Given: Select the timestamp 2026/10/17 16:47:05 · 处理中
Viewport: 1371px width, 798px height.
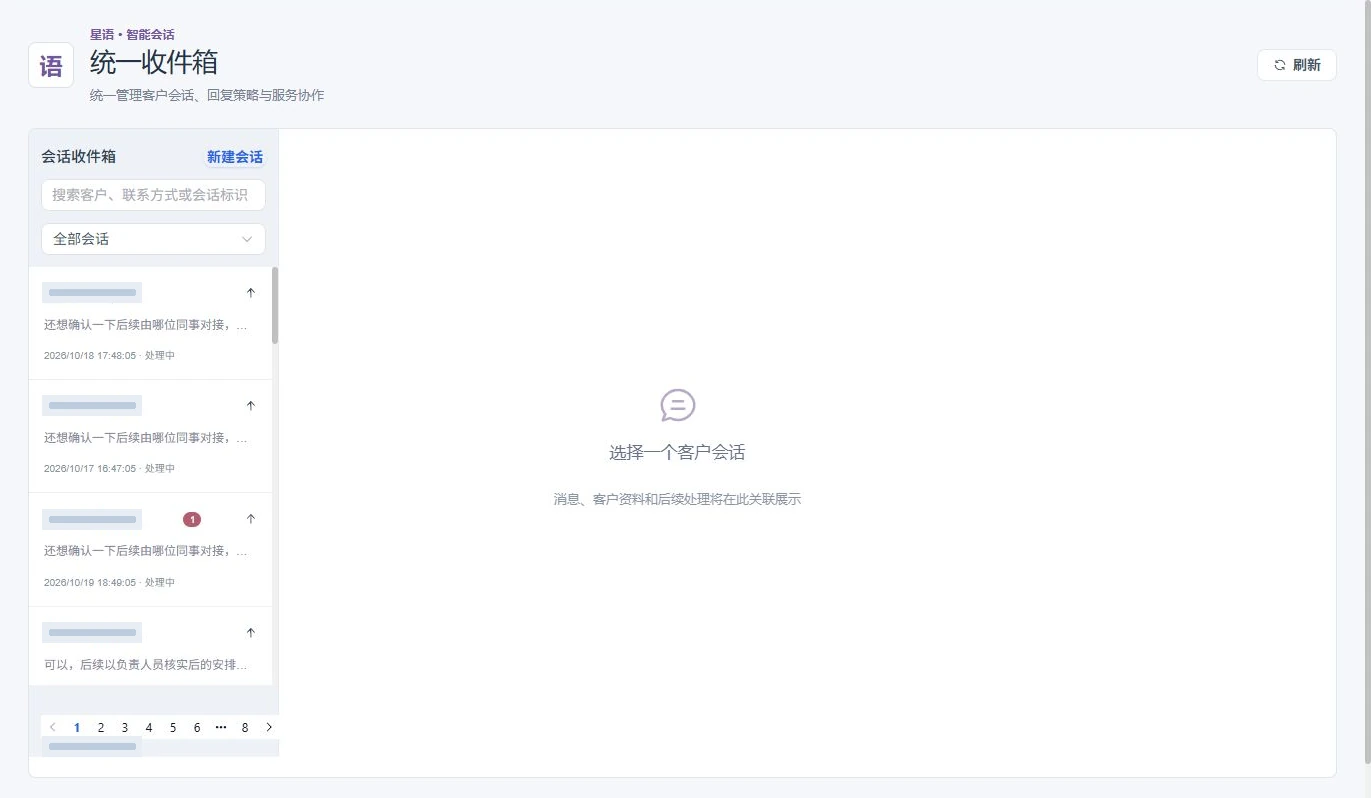Looking at the screenshot, I should (109, 468).
